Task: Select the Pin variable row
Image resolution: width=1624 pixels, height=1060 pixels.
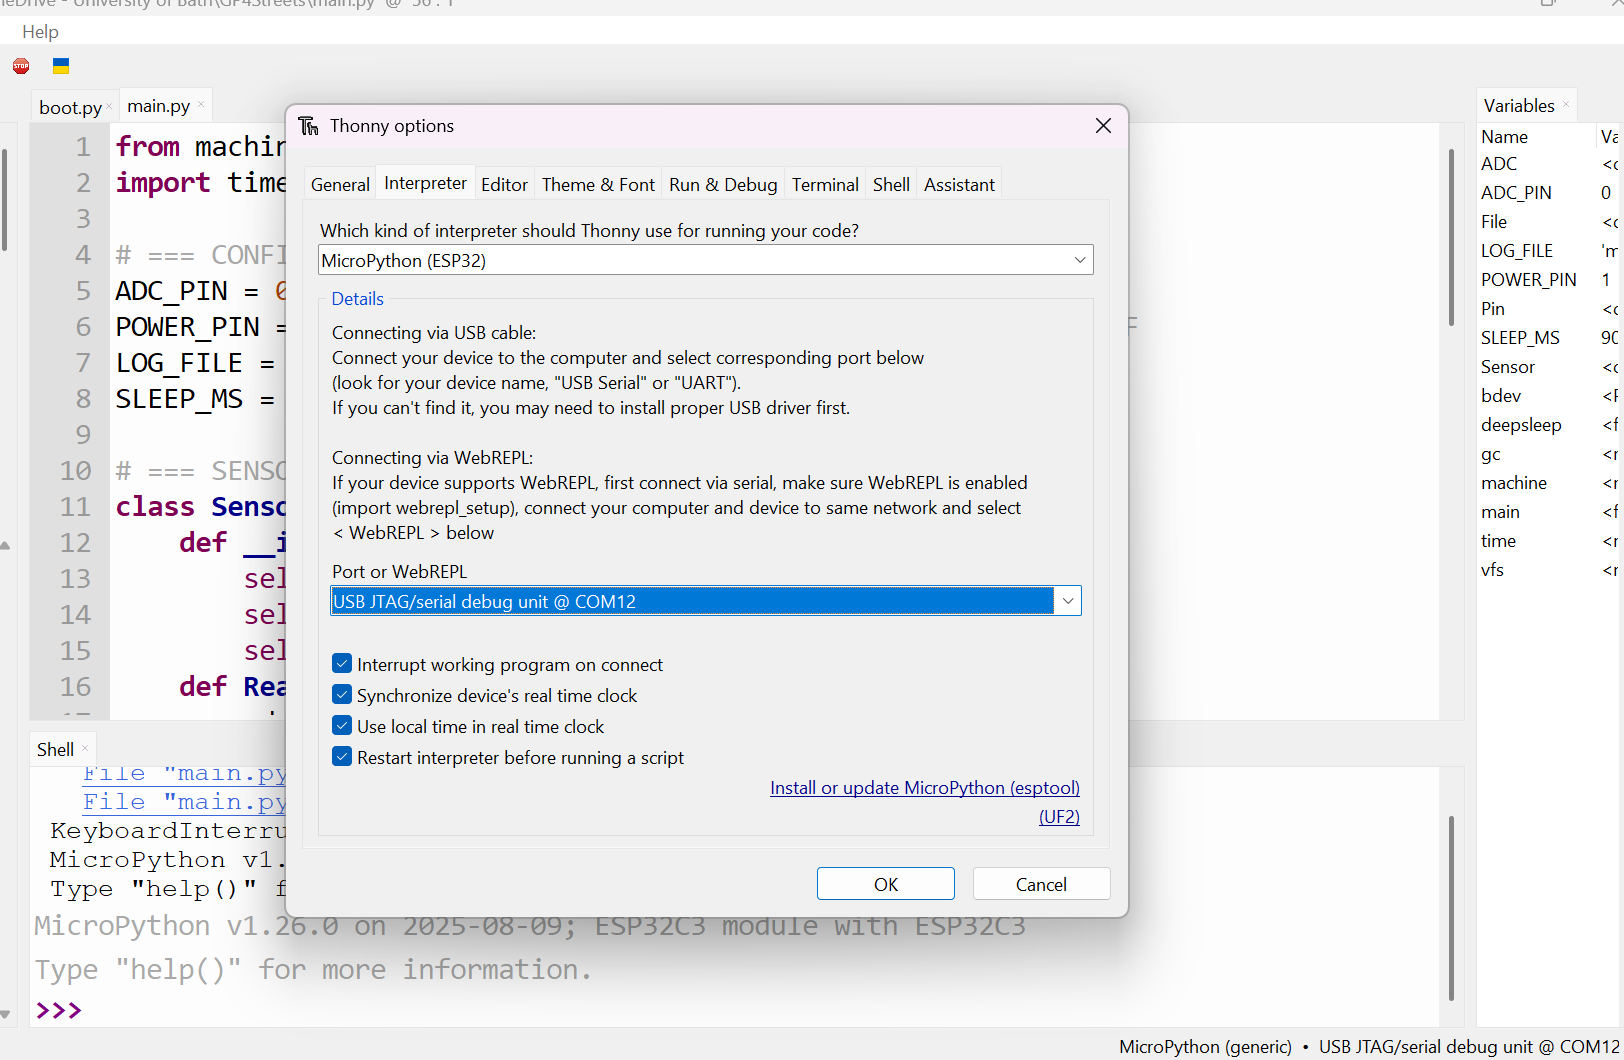Action: [1547, 309]
